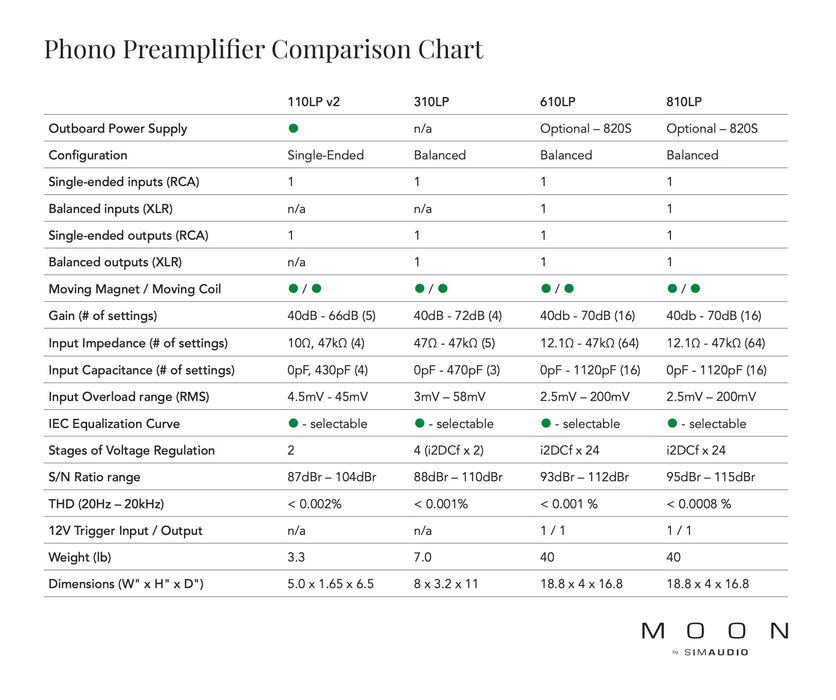
Task: Click the "Optional – 820S" text under 610LP
Action: [586, 128]
